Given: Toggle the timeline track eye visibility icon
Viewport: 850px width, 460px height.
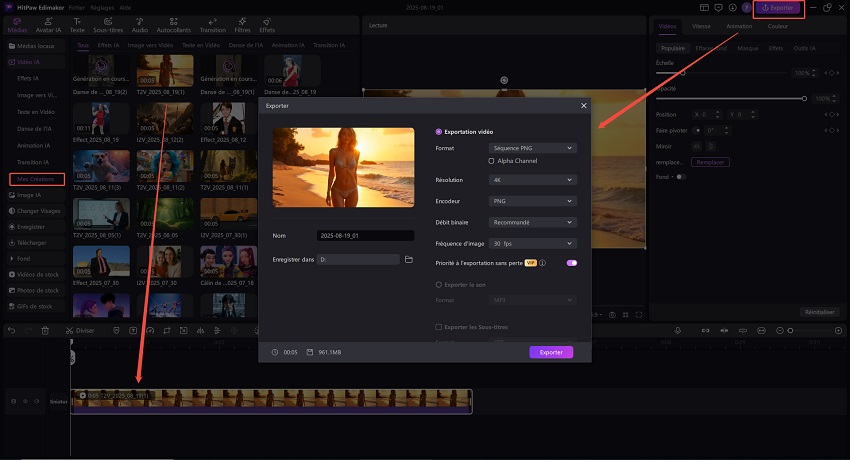Looking at the screenshot, I should (x=25, y=401).
